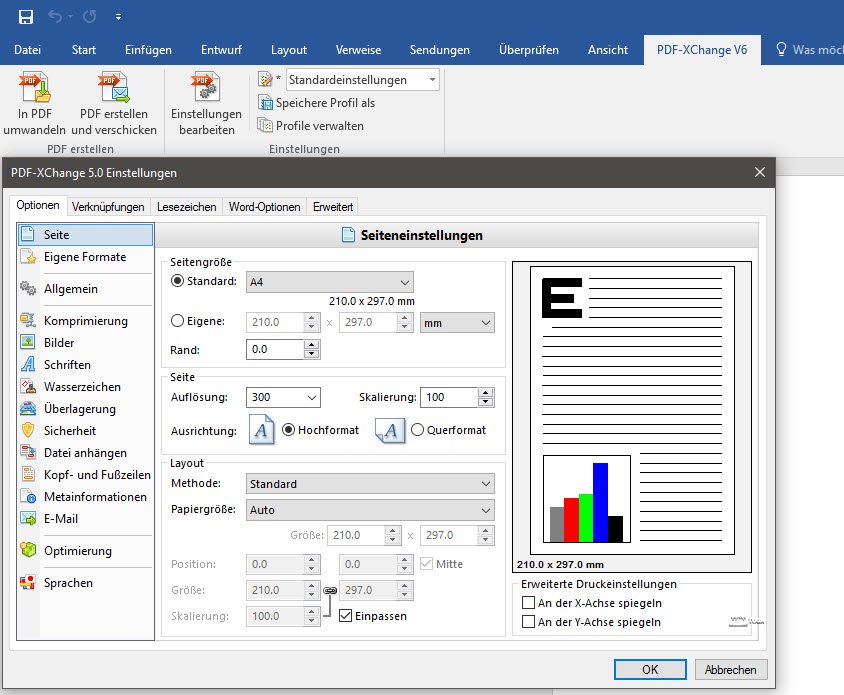Click the Abbrechen button
844x695 pixels.
pos(731,669)
